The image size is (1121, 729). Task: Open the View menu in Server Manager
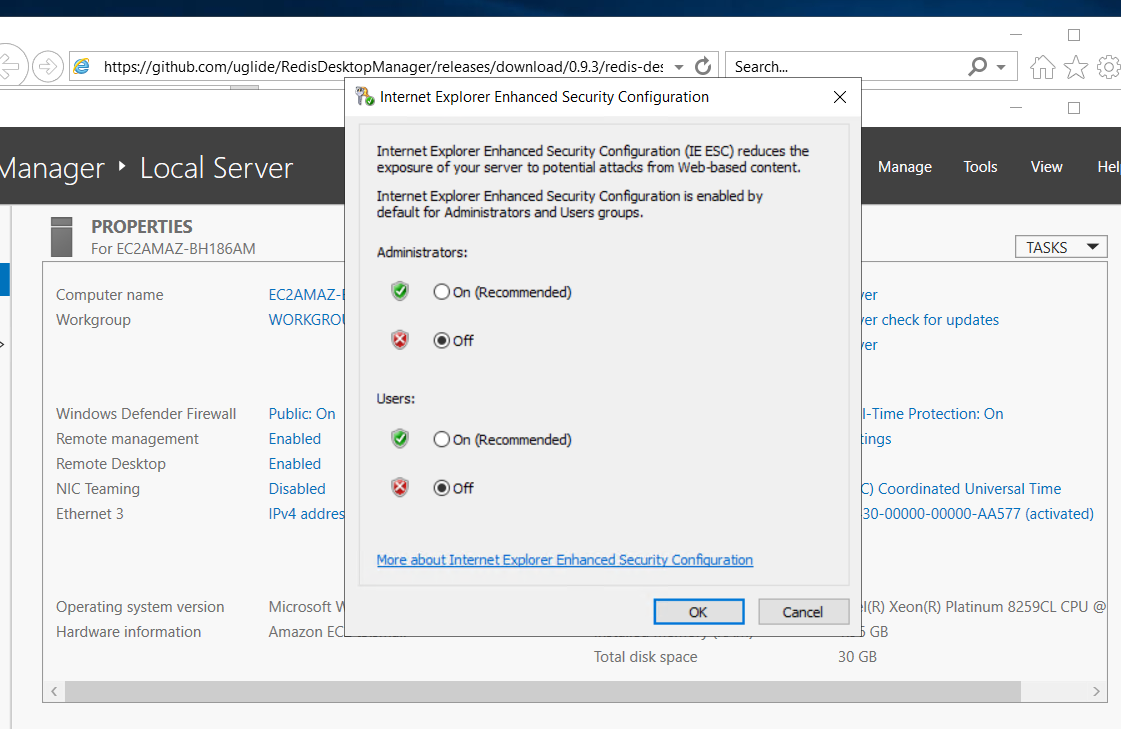pos(1046,167)
